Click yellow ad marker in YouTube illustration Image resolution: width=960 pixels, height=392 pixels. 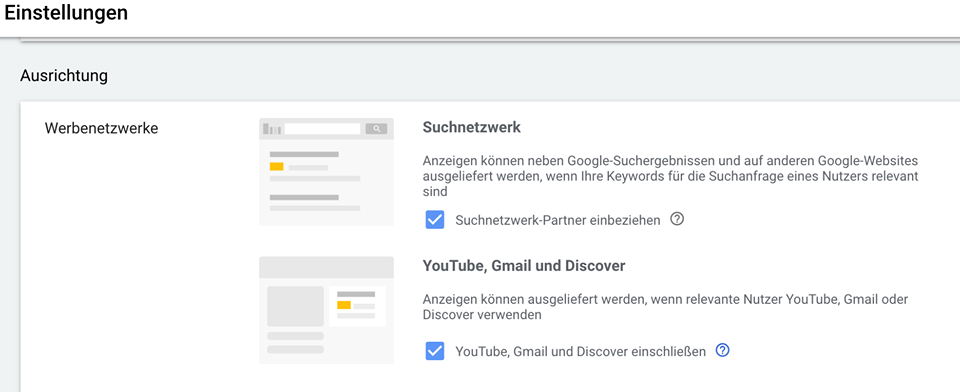pyautogui.click(x=344, y=305)
